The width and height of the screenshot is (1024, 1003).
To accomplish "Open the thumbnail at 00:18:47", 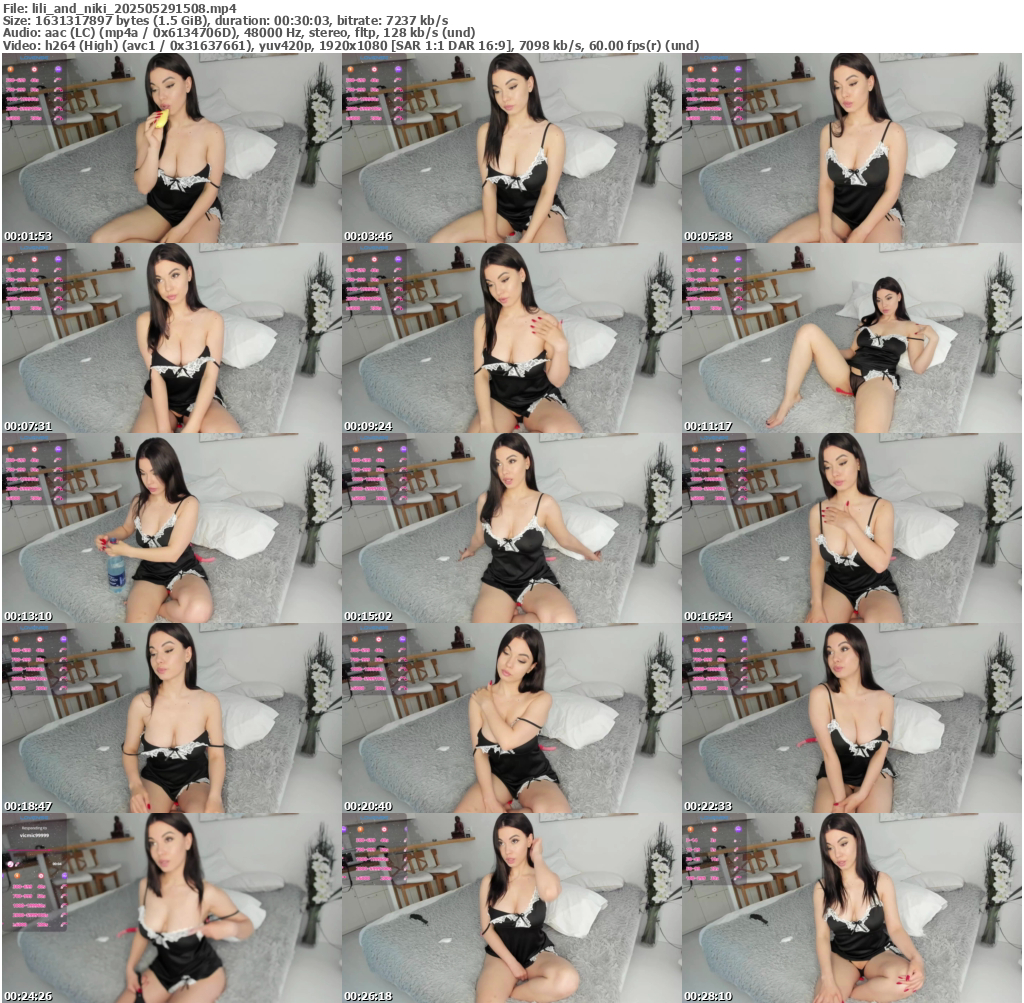I will (171, 718).
